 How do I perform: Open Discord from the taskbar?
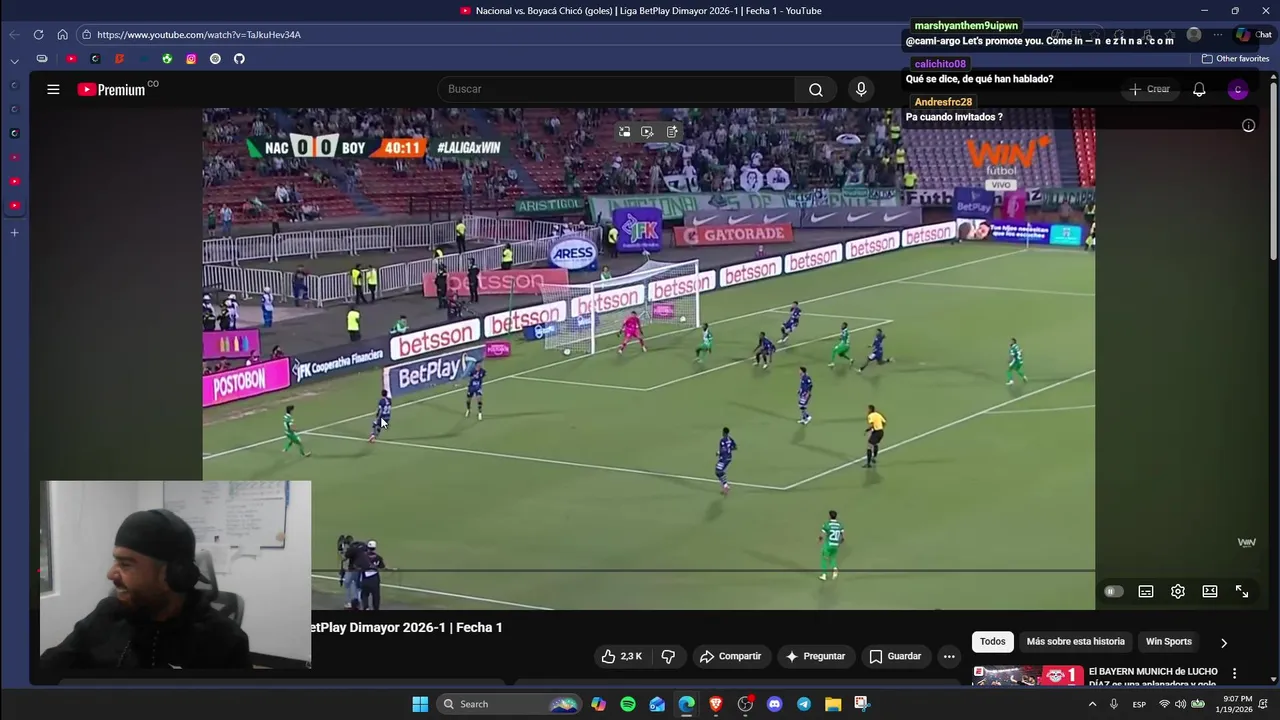774,704
